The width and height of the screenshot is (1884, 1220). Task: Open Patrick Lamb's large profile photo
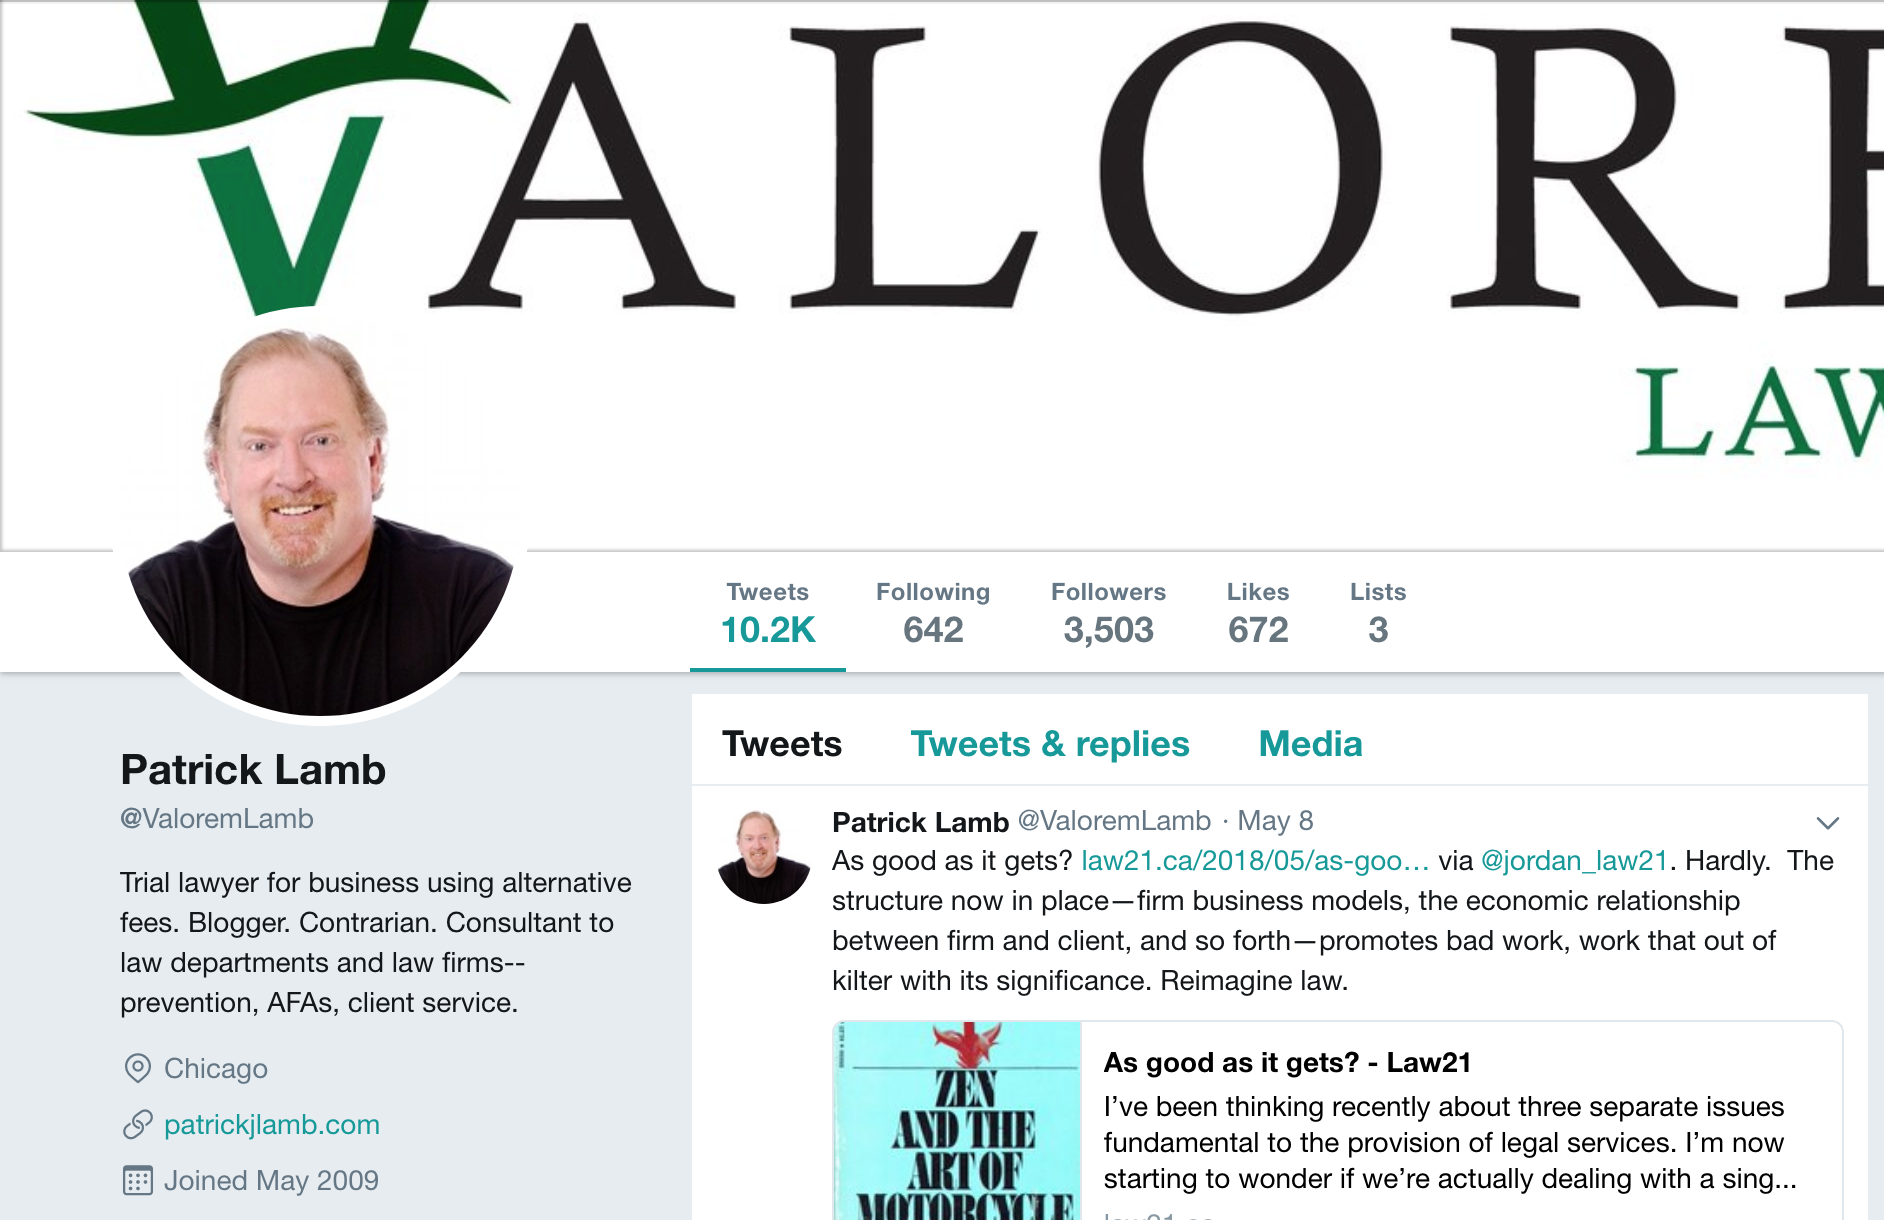[x=321, y=517]
